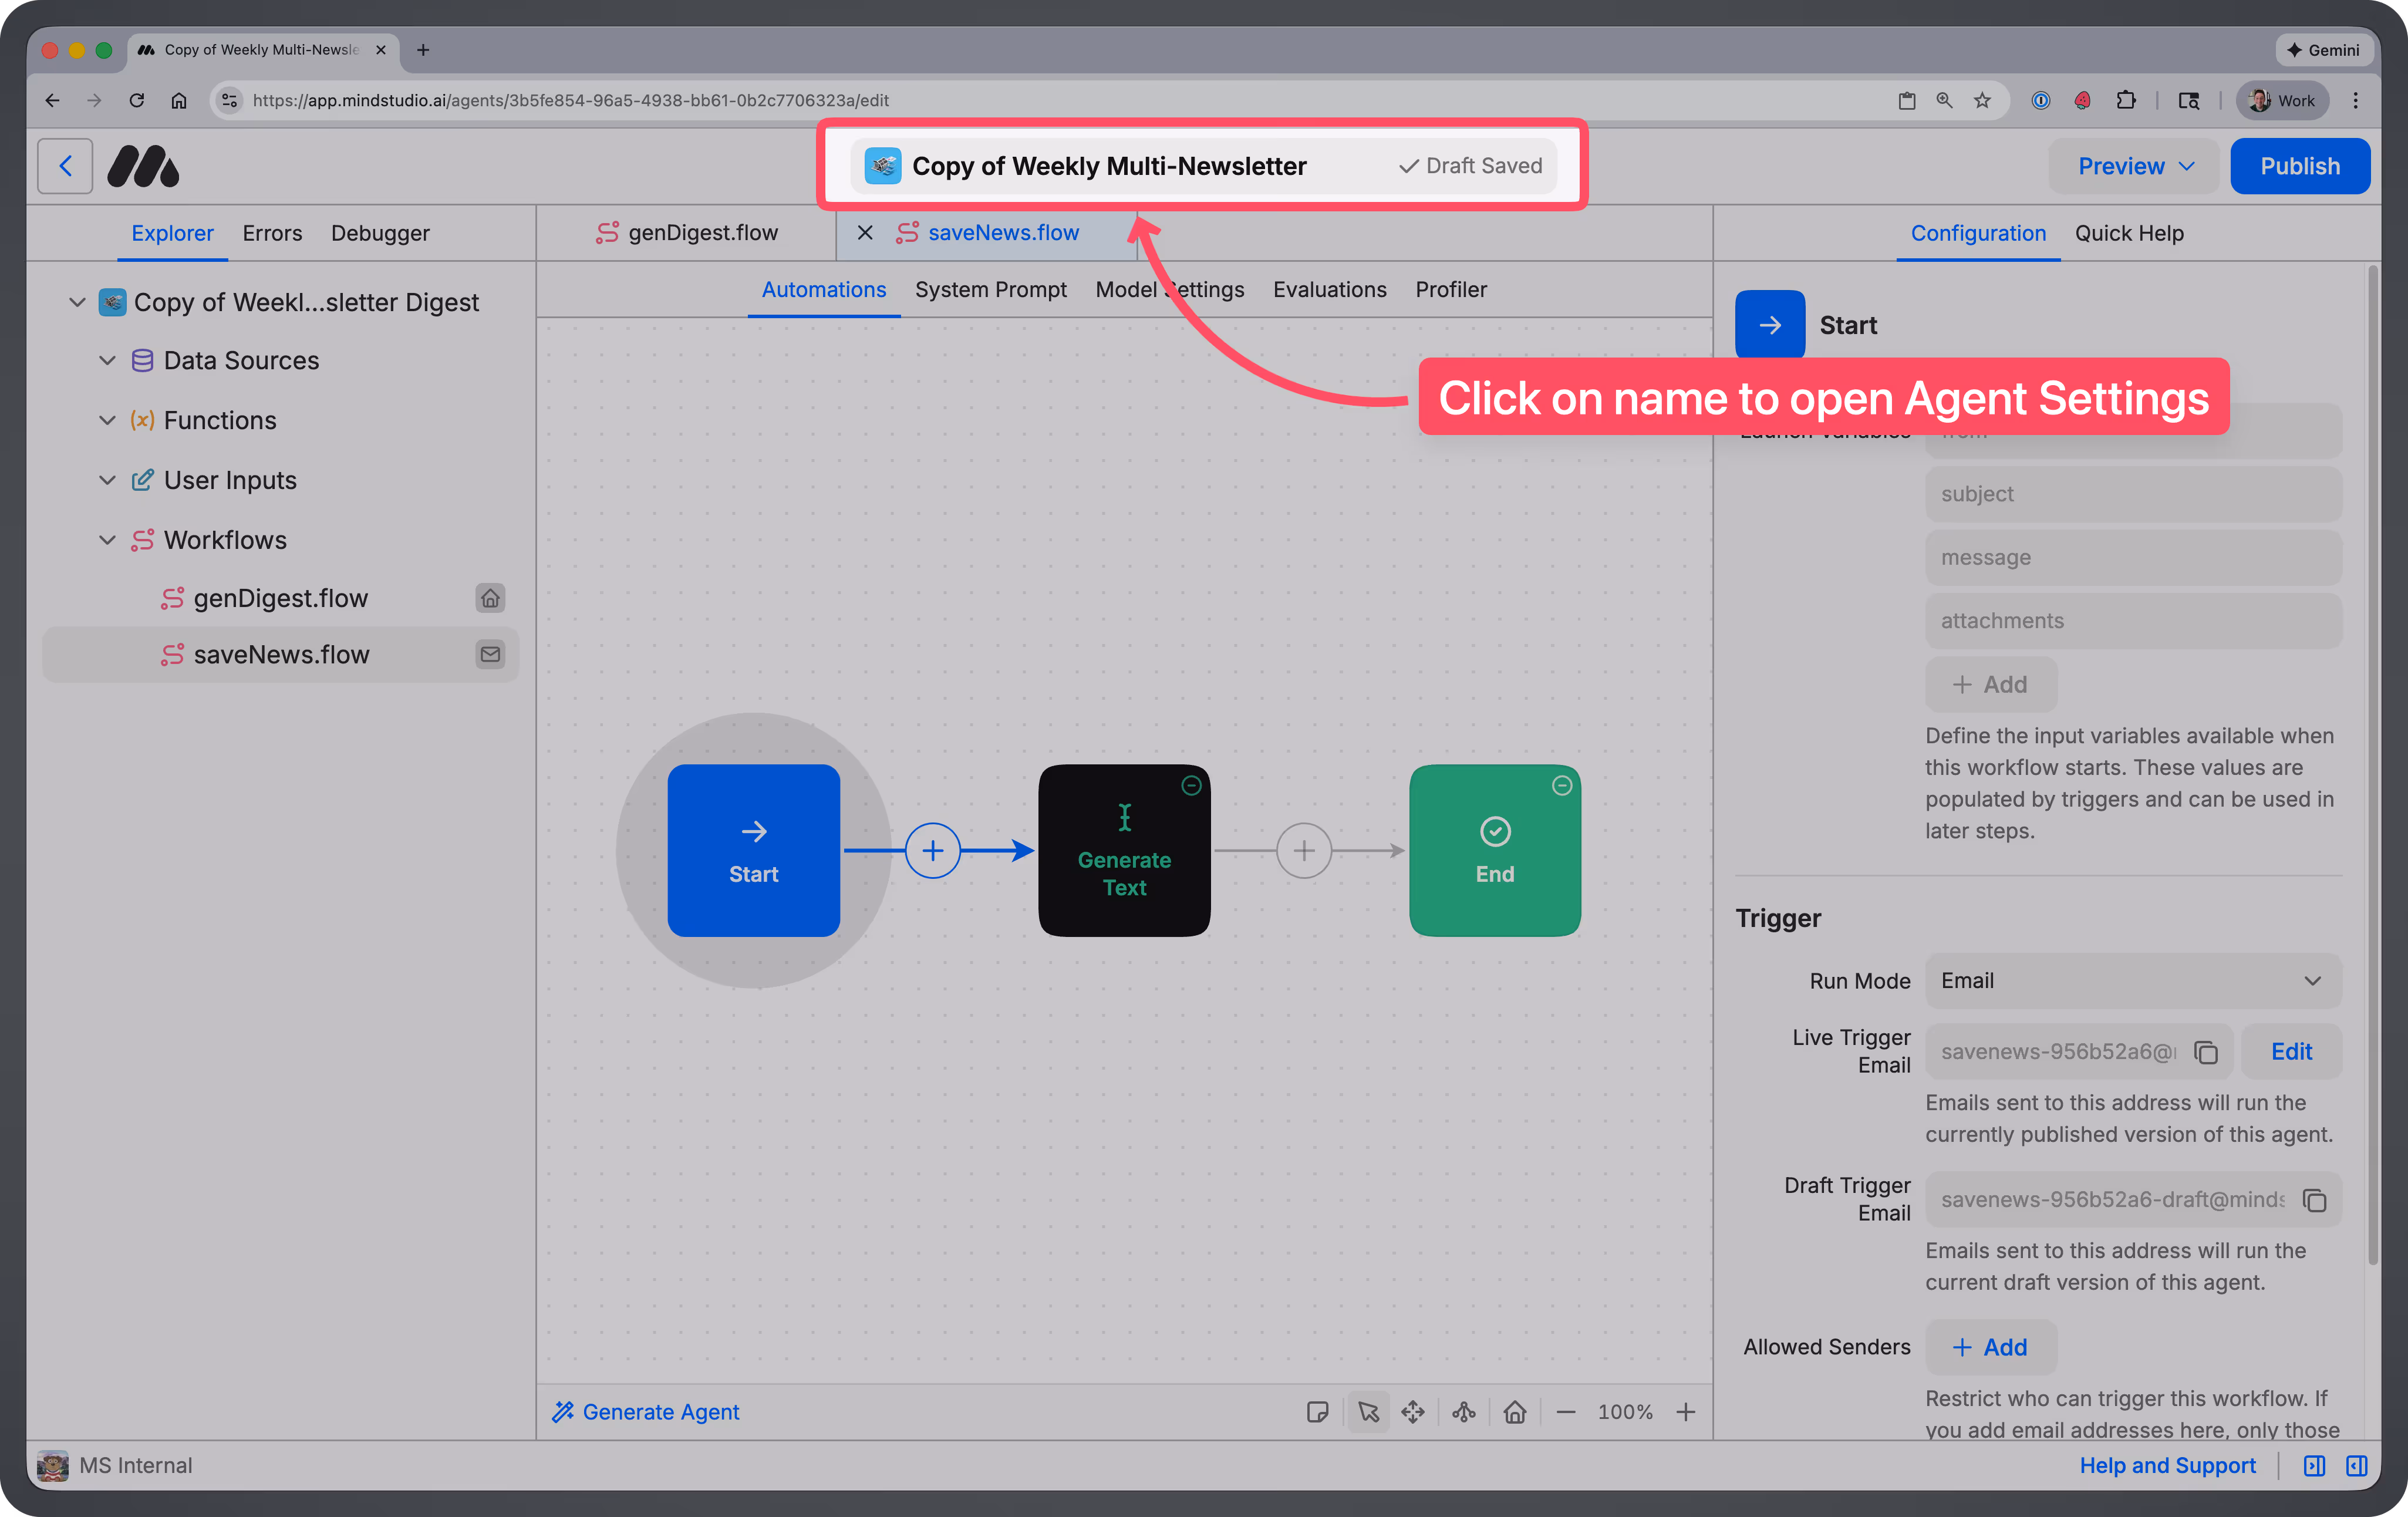Click the auto-layout nodes icon
The image size is (2408, 1517).
tap(1463, 1412)
